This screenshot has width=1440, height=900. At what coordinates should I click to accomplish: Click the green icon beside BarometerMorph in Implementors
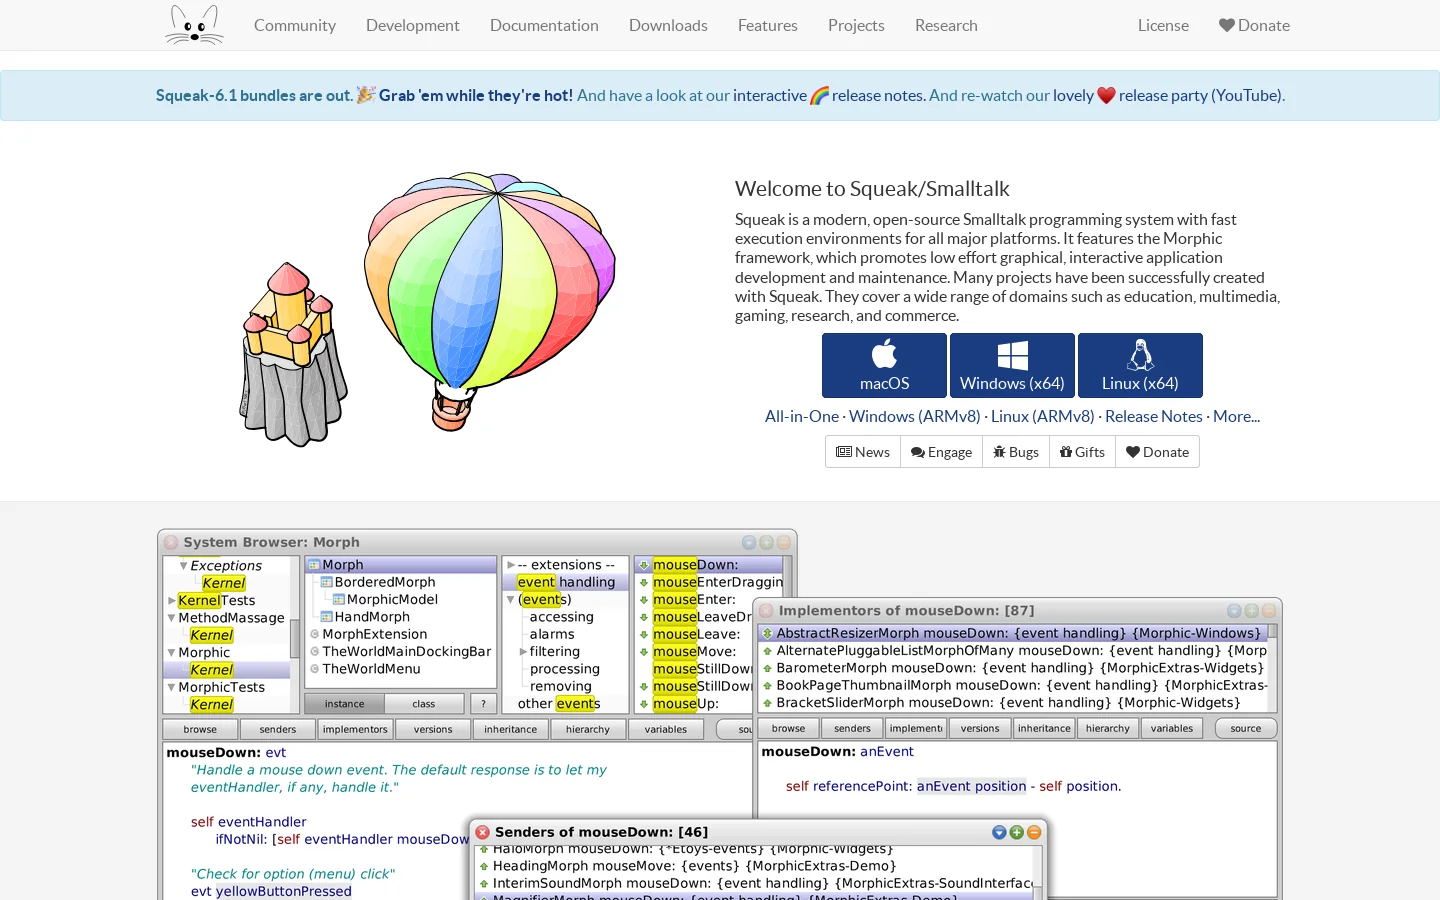[x=767, y=668]
